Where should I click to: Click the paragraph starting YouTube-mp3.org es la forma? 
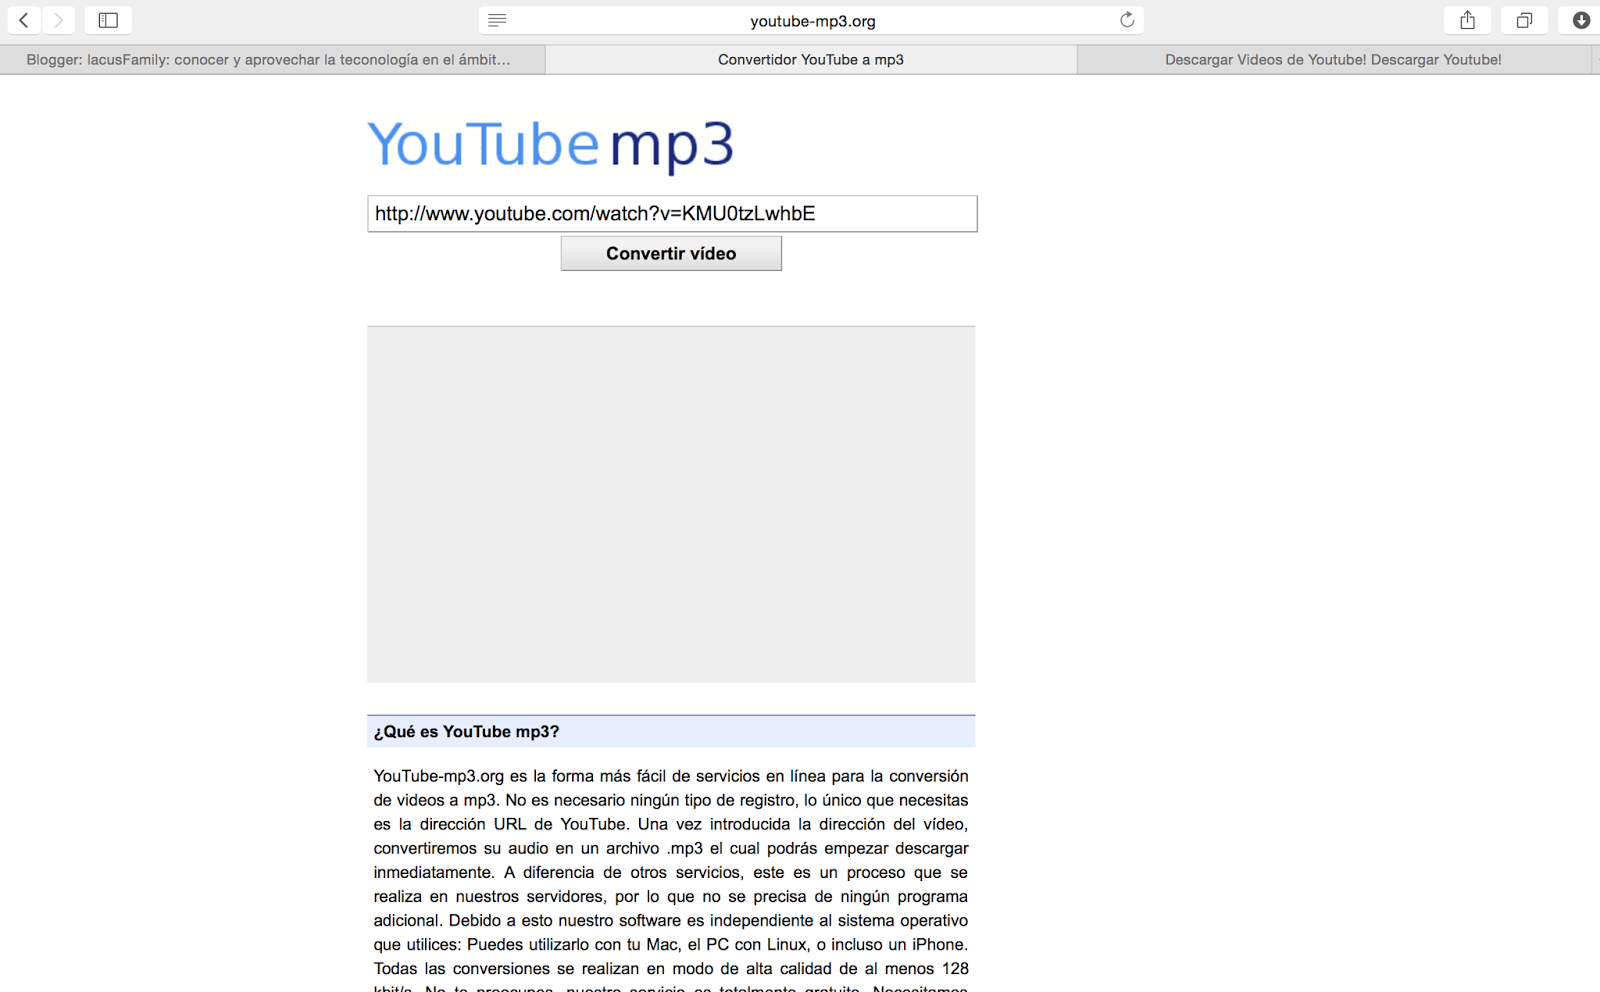click(x=671, y=880)
